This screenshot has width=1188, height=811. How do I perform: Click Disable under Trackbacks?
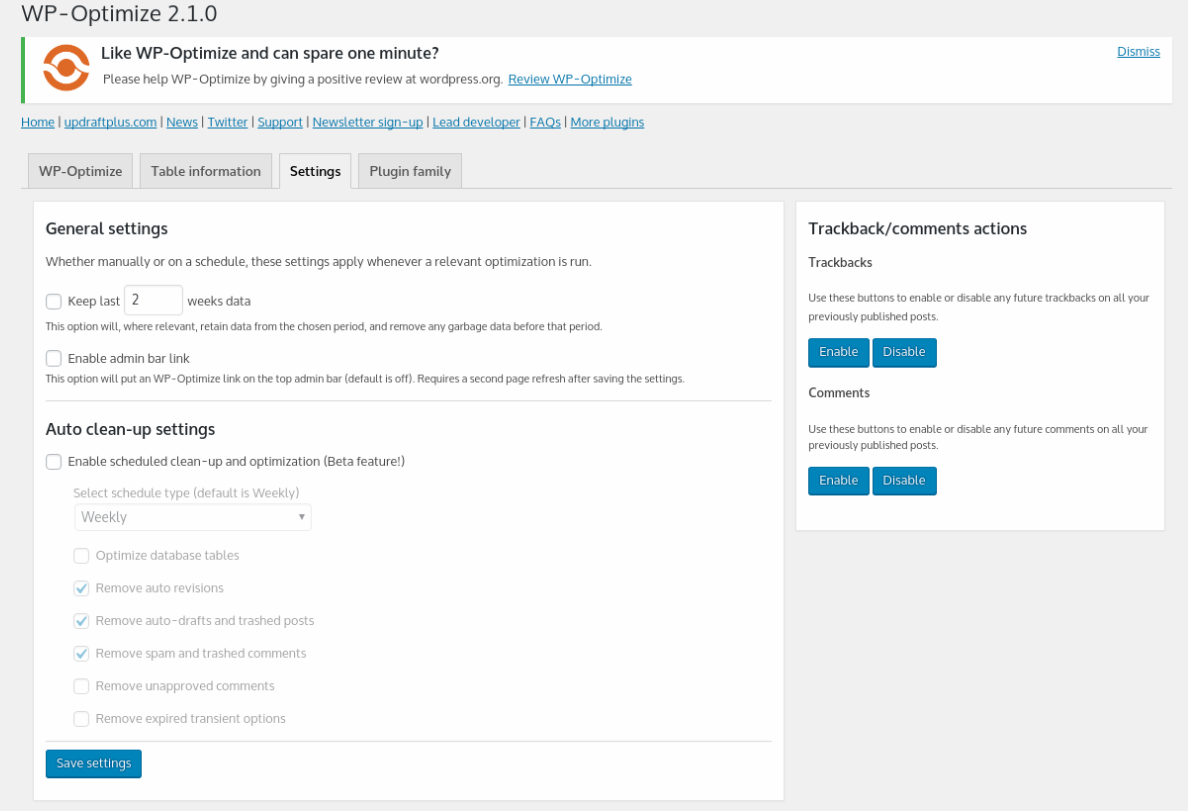(904, 352)
